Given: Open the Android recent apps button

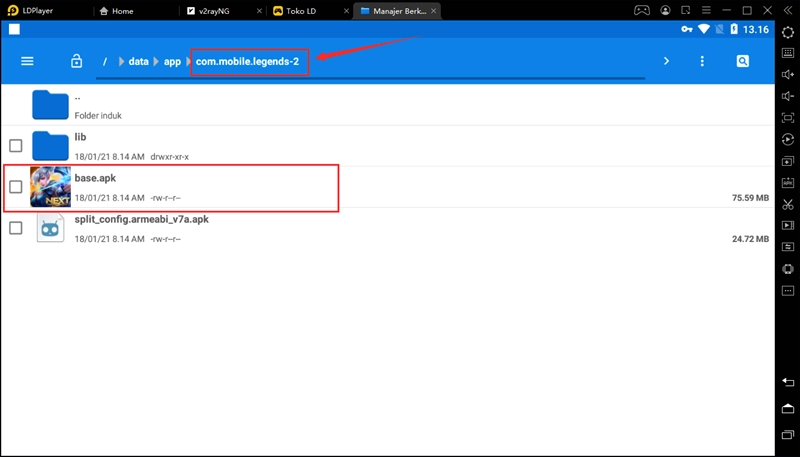Looking at the screenshot, I should [x=788, y=435].
